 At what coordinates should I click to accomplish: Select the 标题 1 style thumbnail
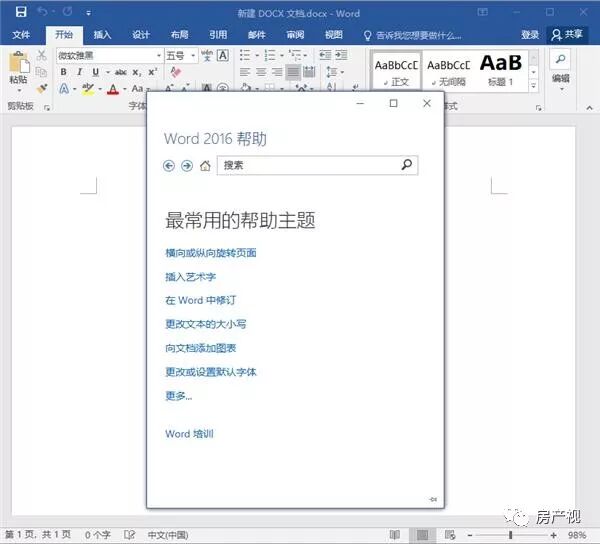point(501,70)
